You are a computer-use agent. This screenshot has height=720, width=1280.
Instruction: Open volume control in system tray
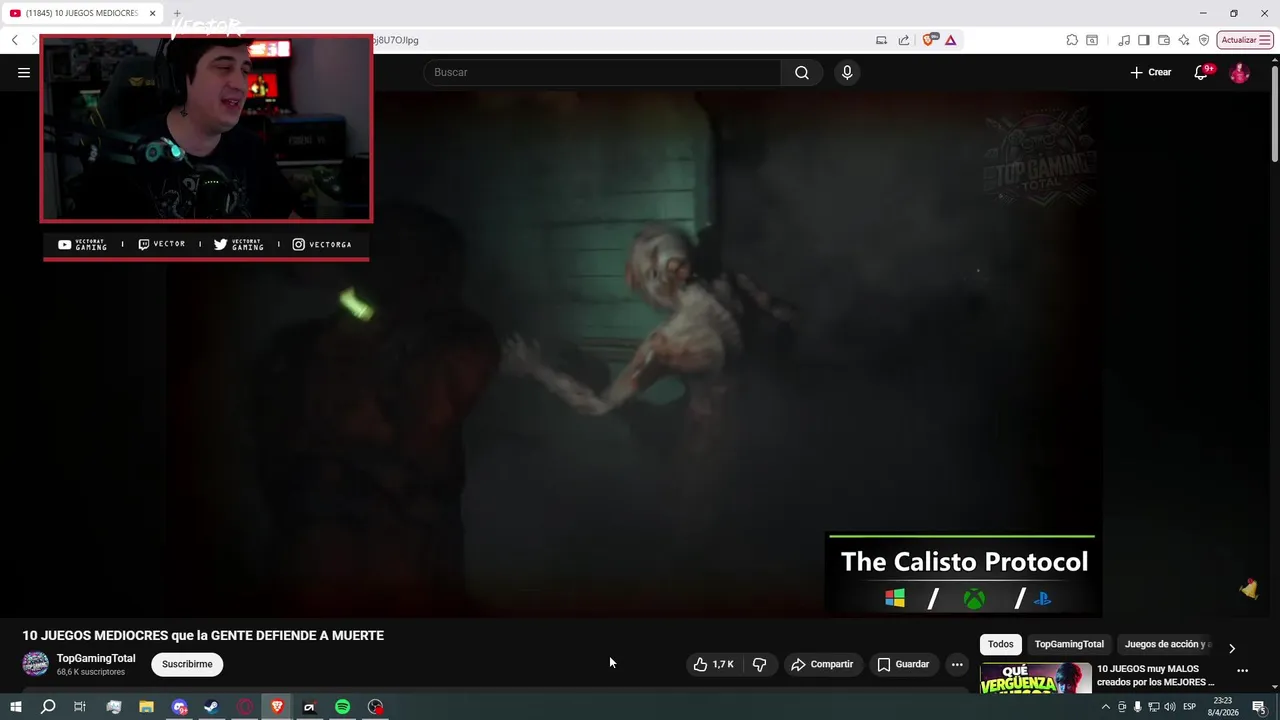click(1170, 707)
